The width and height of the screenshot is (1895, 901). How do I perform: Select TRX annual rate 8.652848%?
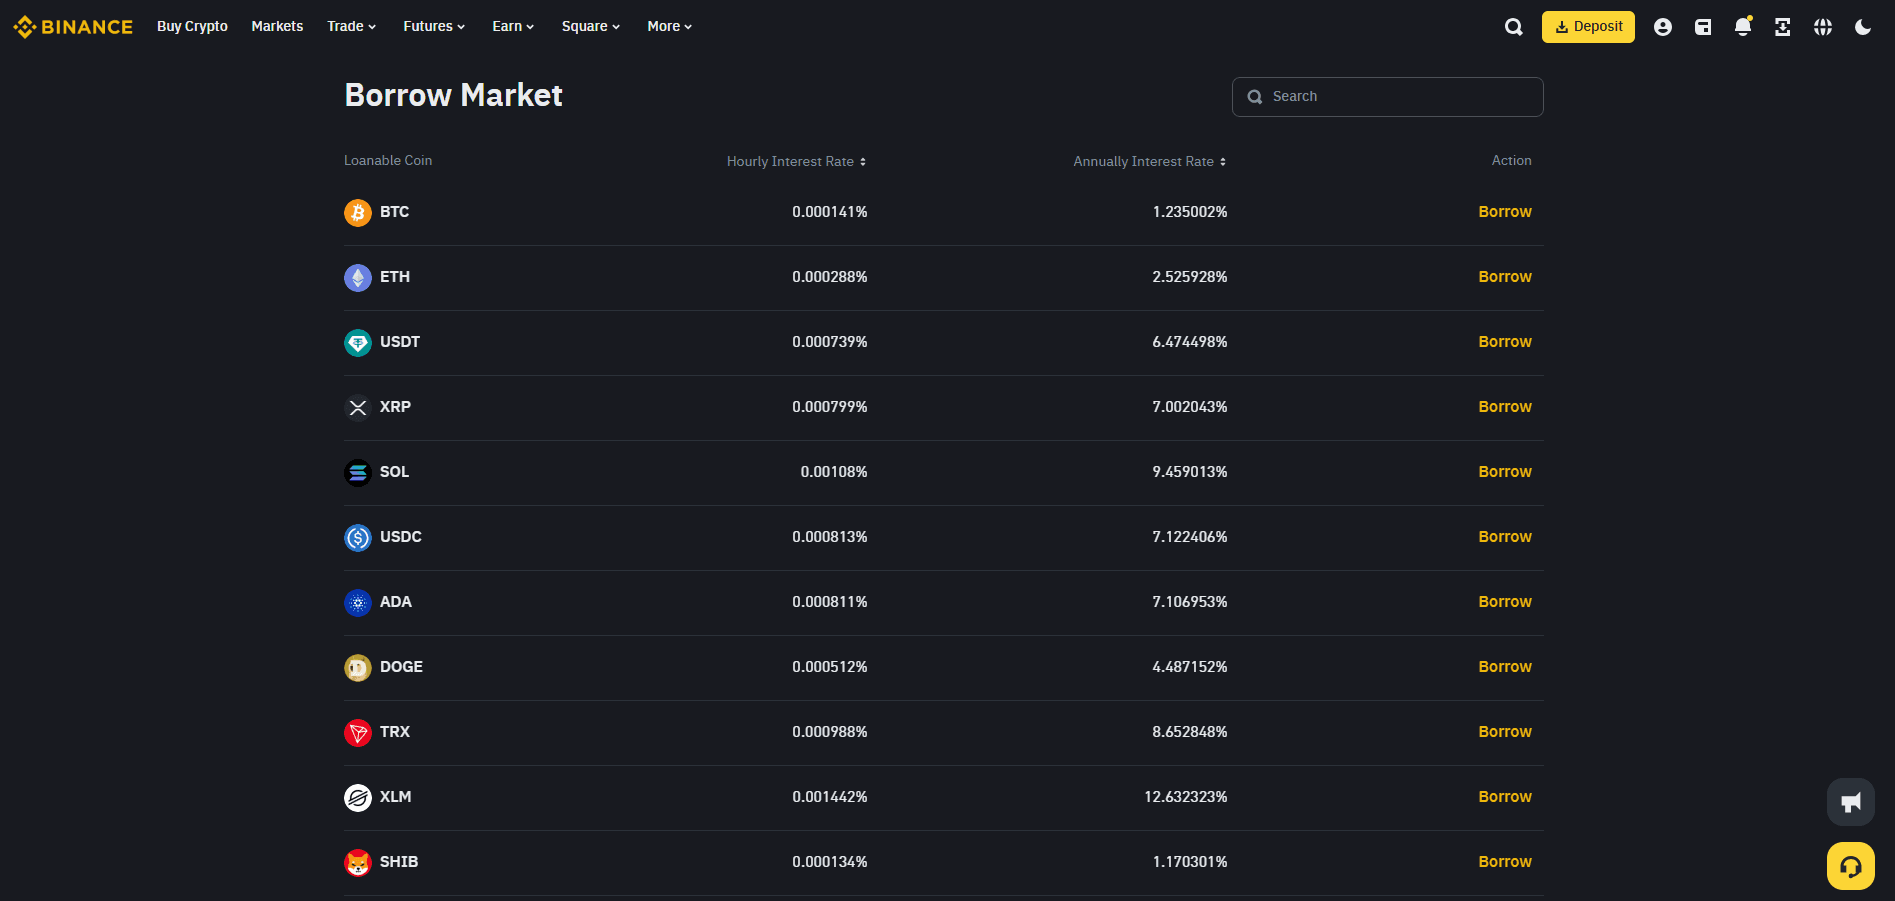[x=1190, y=732]
